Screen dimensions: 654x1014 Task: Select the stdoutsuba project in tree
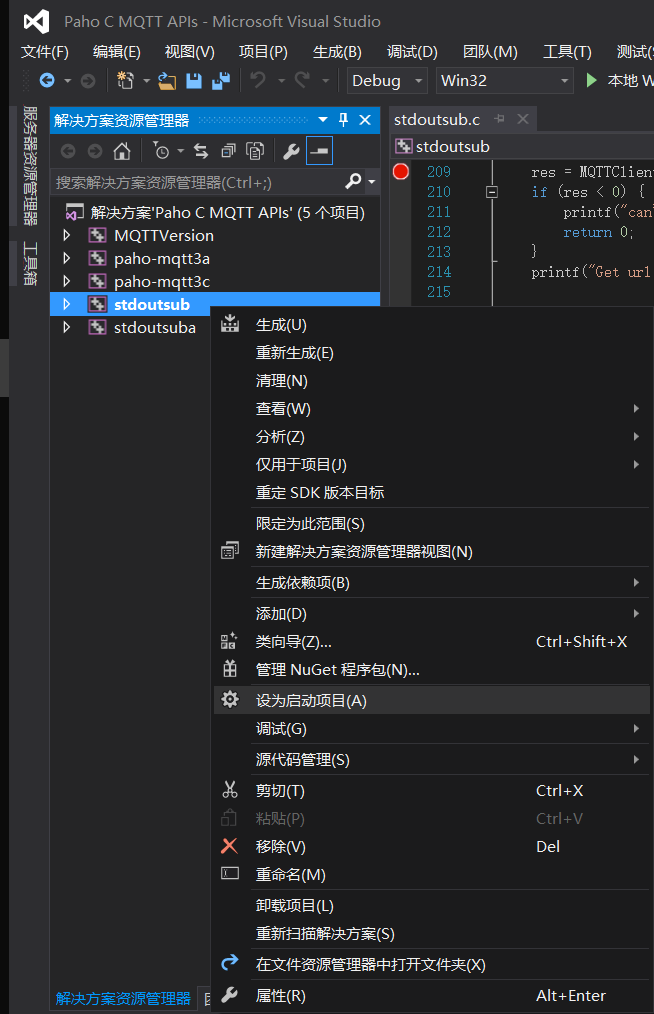tap(155, 327)
